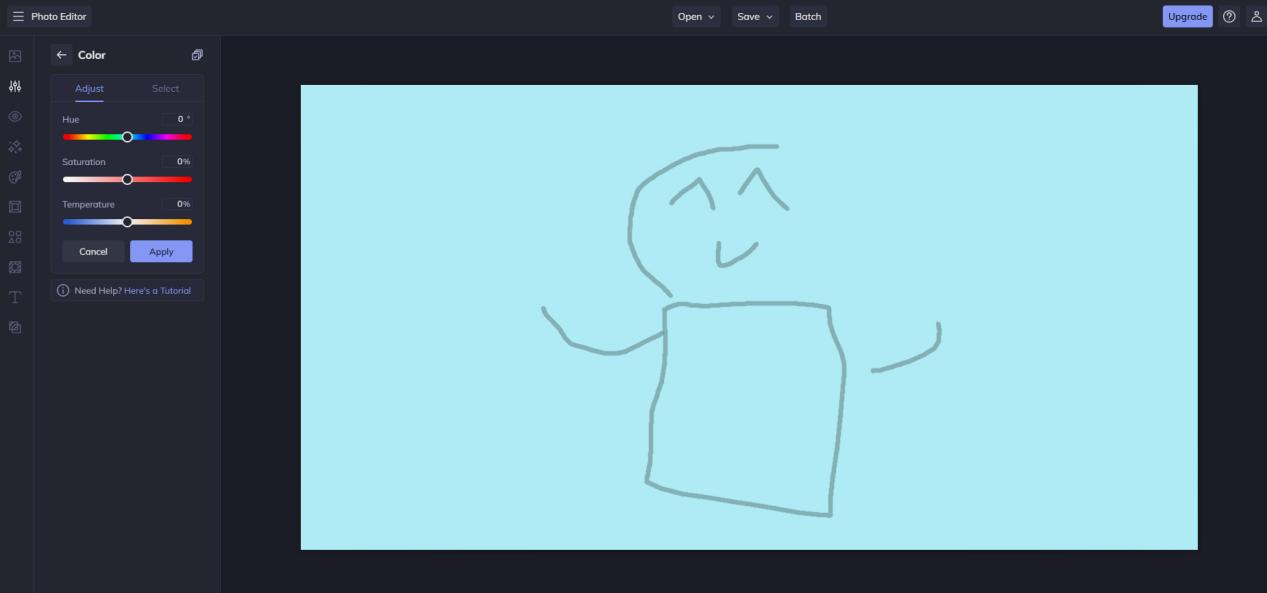The height and width of the screenshot is (593, 1267).
Task: Click the Batch button
Action: (x=808, y=16)
